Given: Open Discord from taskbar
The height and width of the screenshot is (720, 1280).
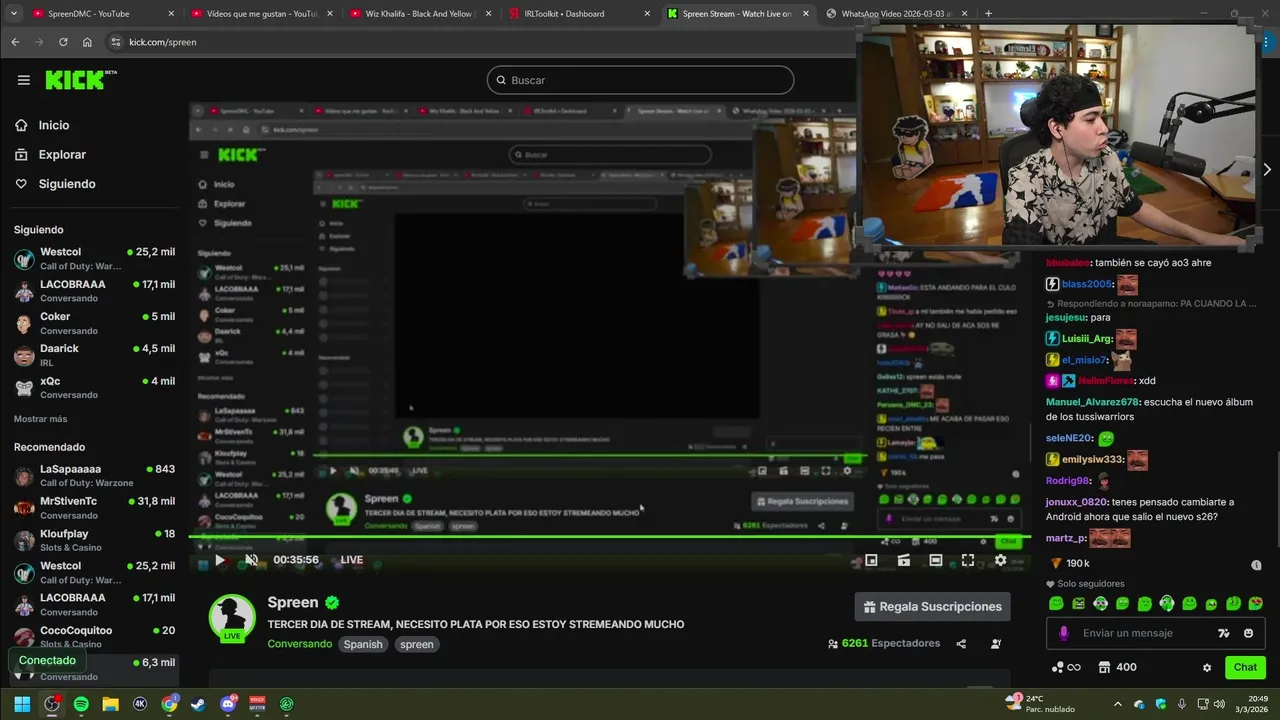Looking at the screenshot, I should point(228,704).
